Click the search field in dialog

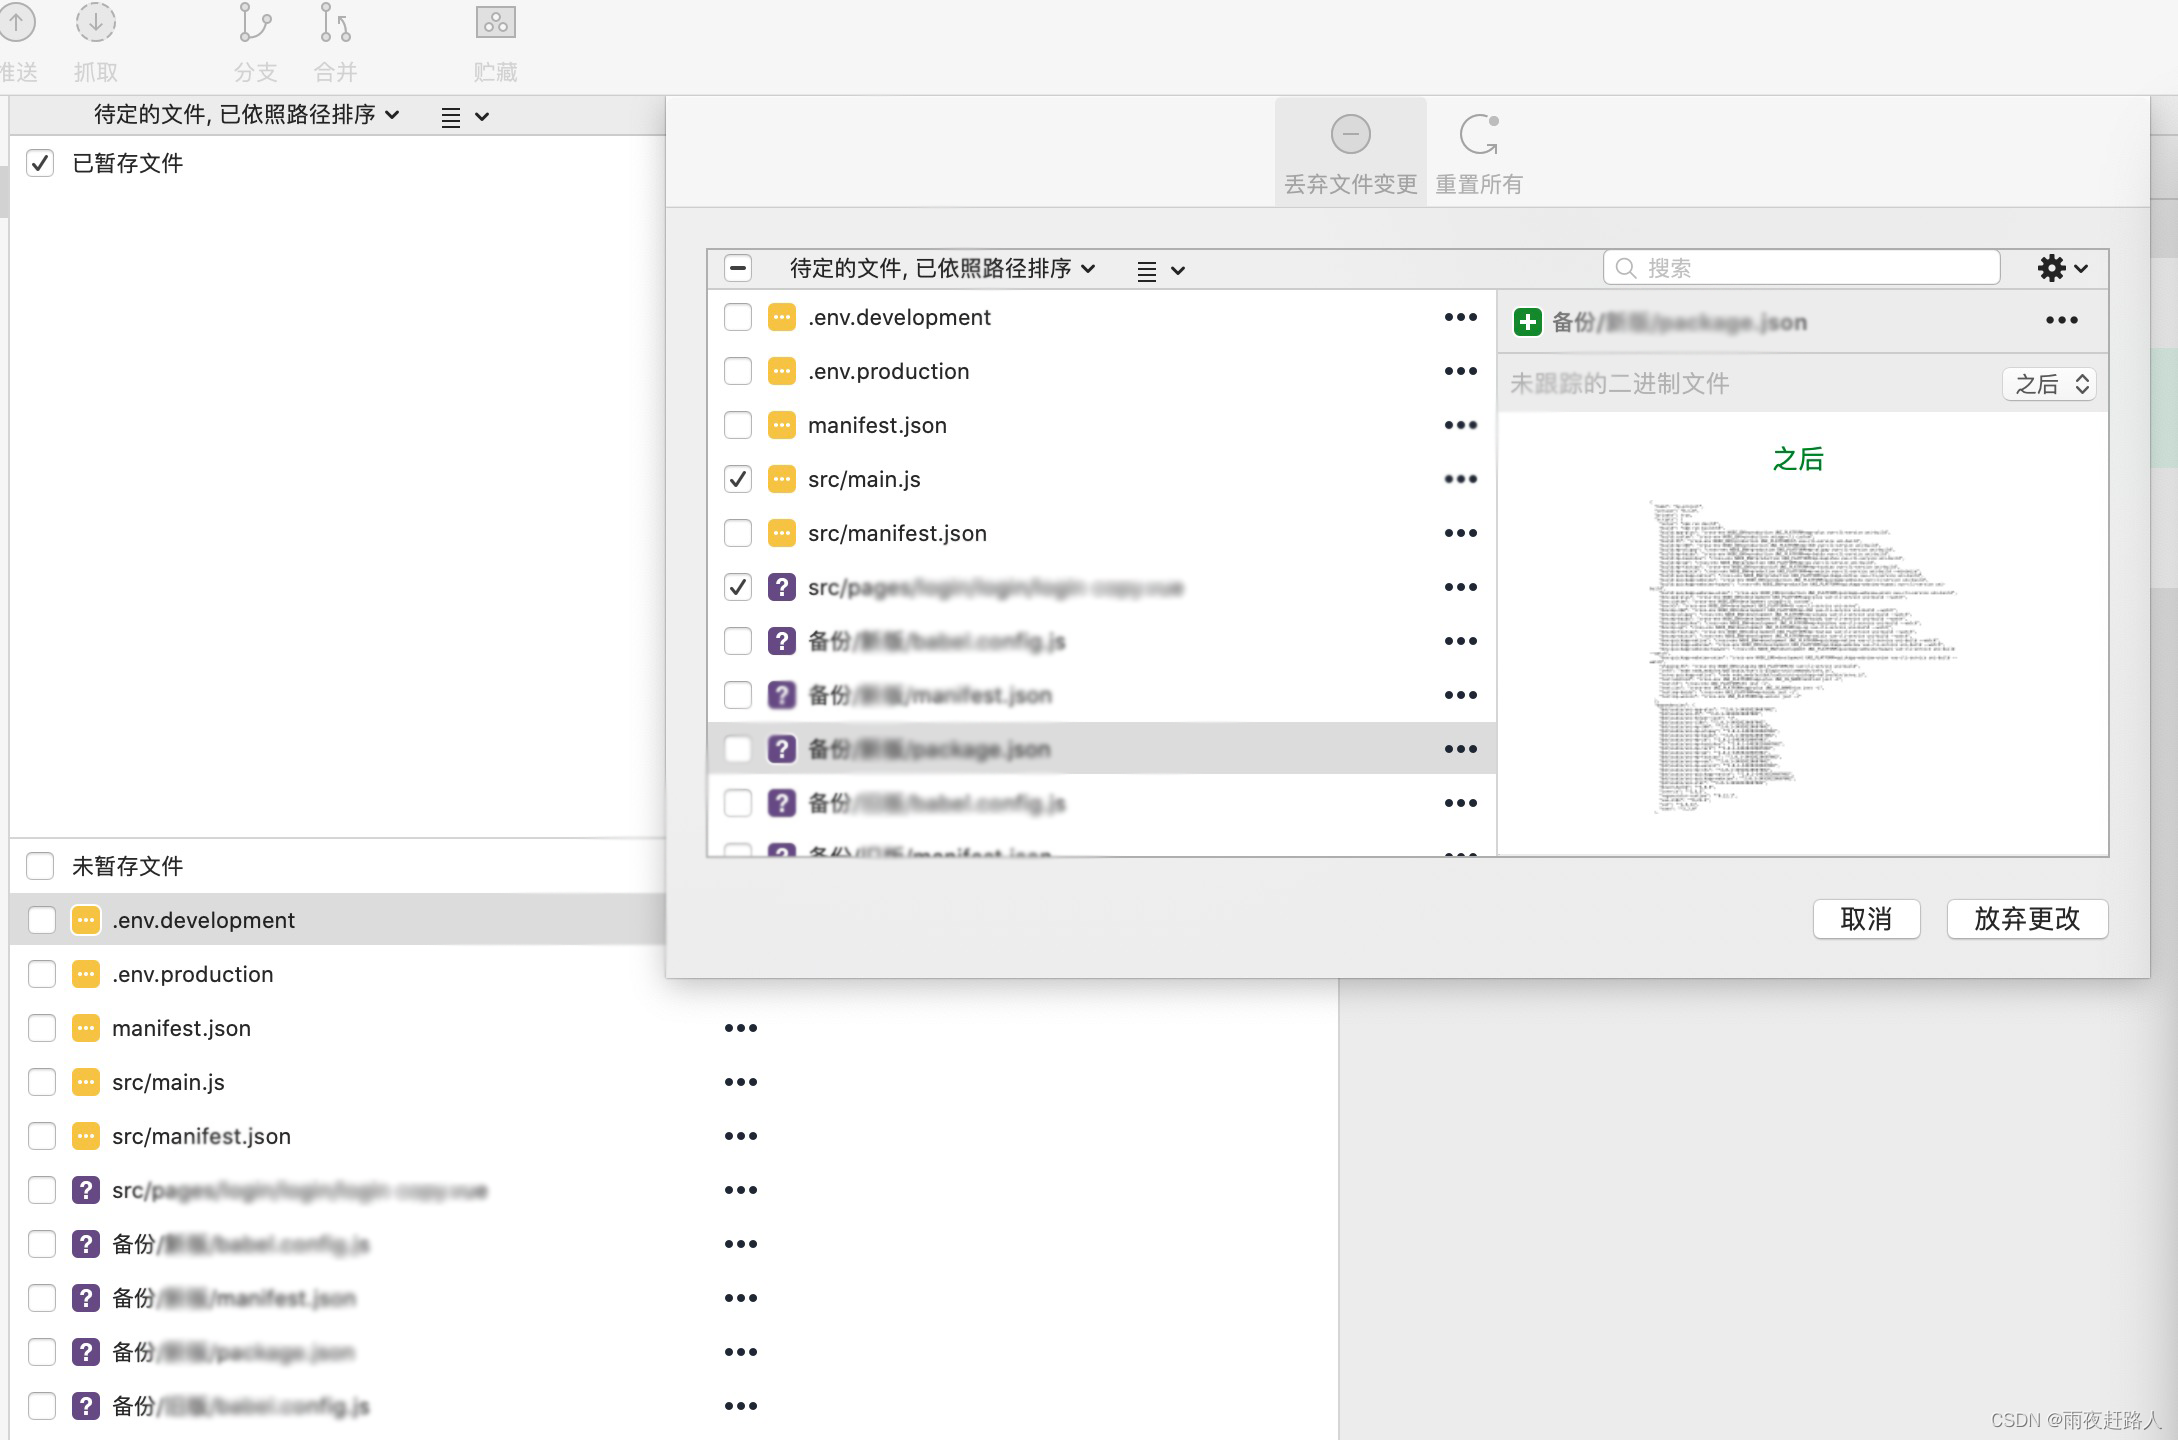coord(1801,268)
